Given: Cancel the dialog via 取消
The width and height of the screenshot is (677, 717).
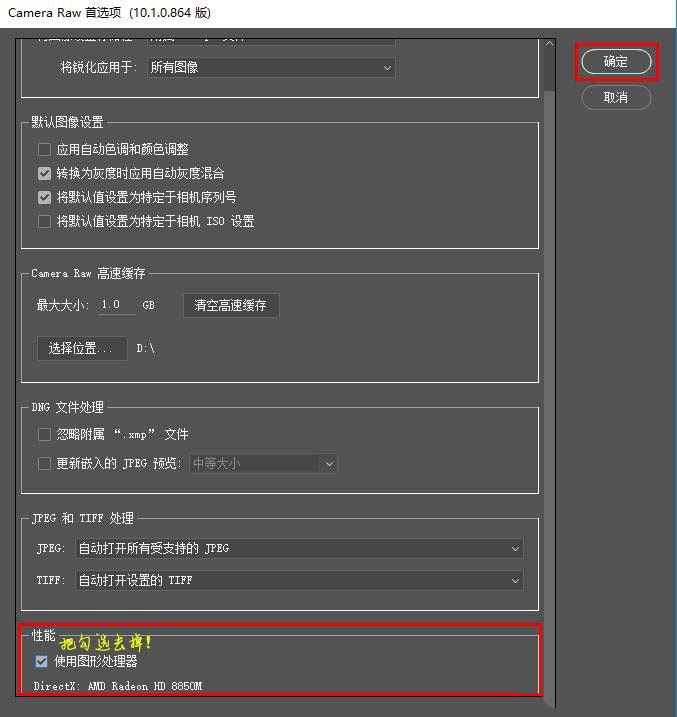Looking at the screenshot, I should [x=616, y=97].
